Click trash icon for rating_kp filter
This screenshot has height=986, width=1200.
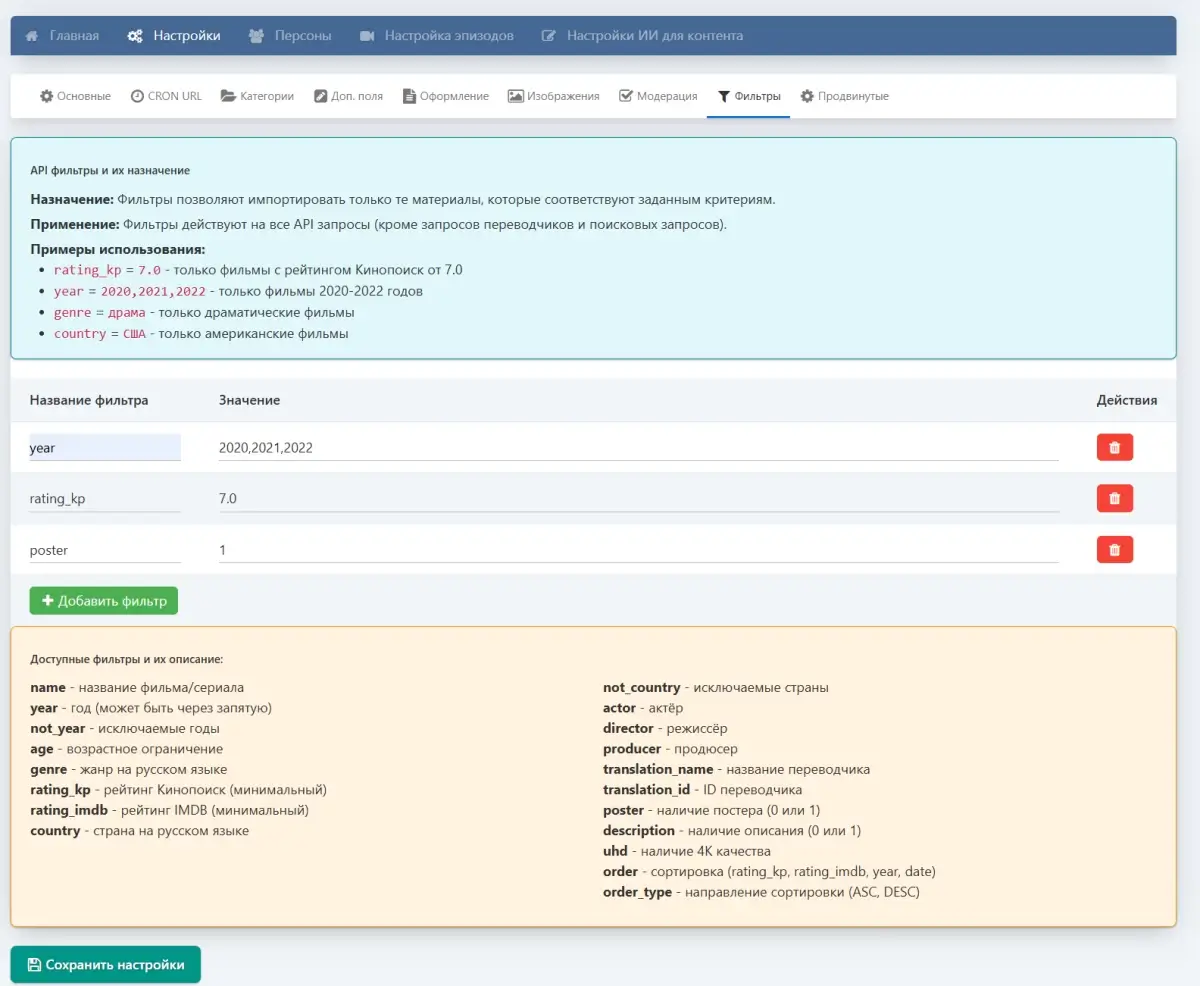1114,498
